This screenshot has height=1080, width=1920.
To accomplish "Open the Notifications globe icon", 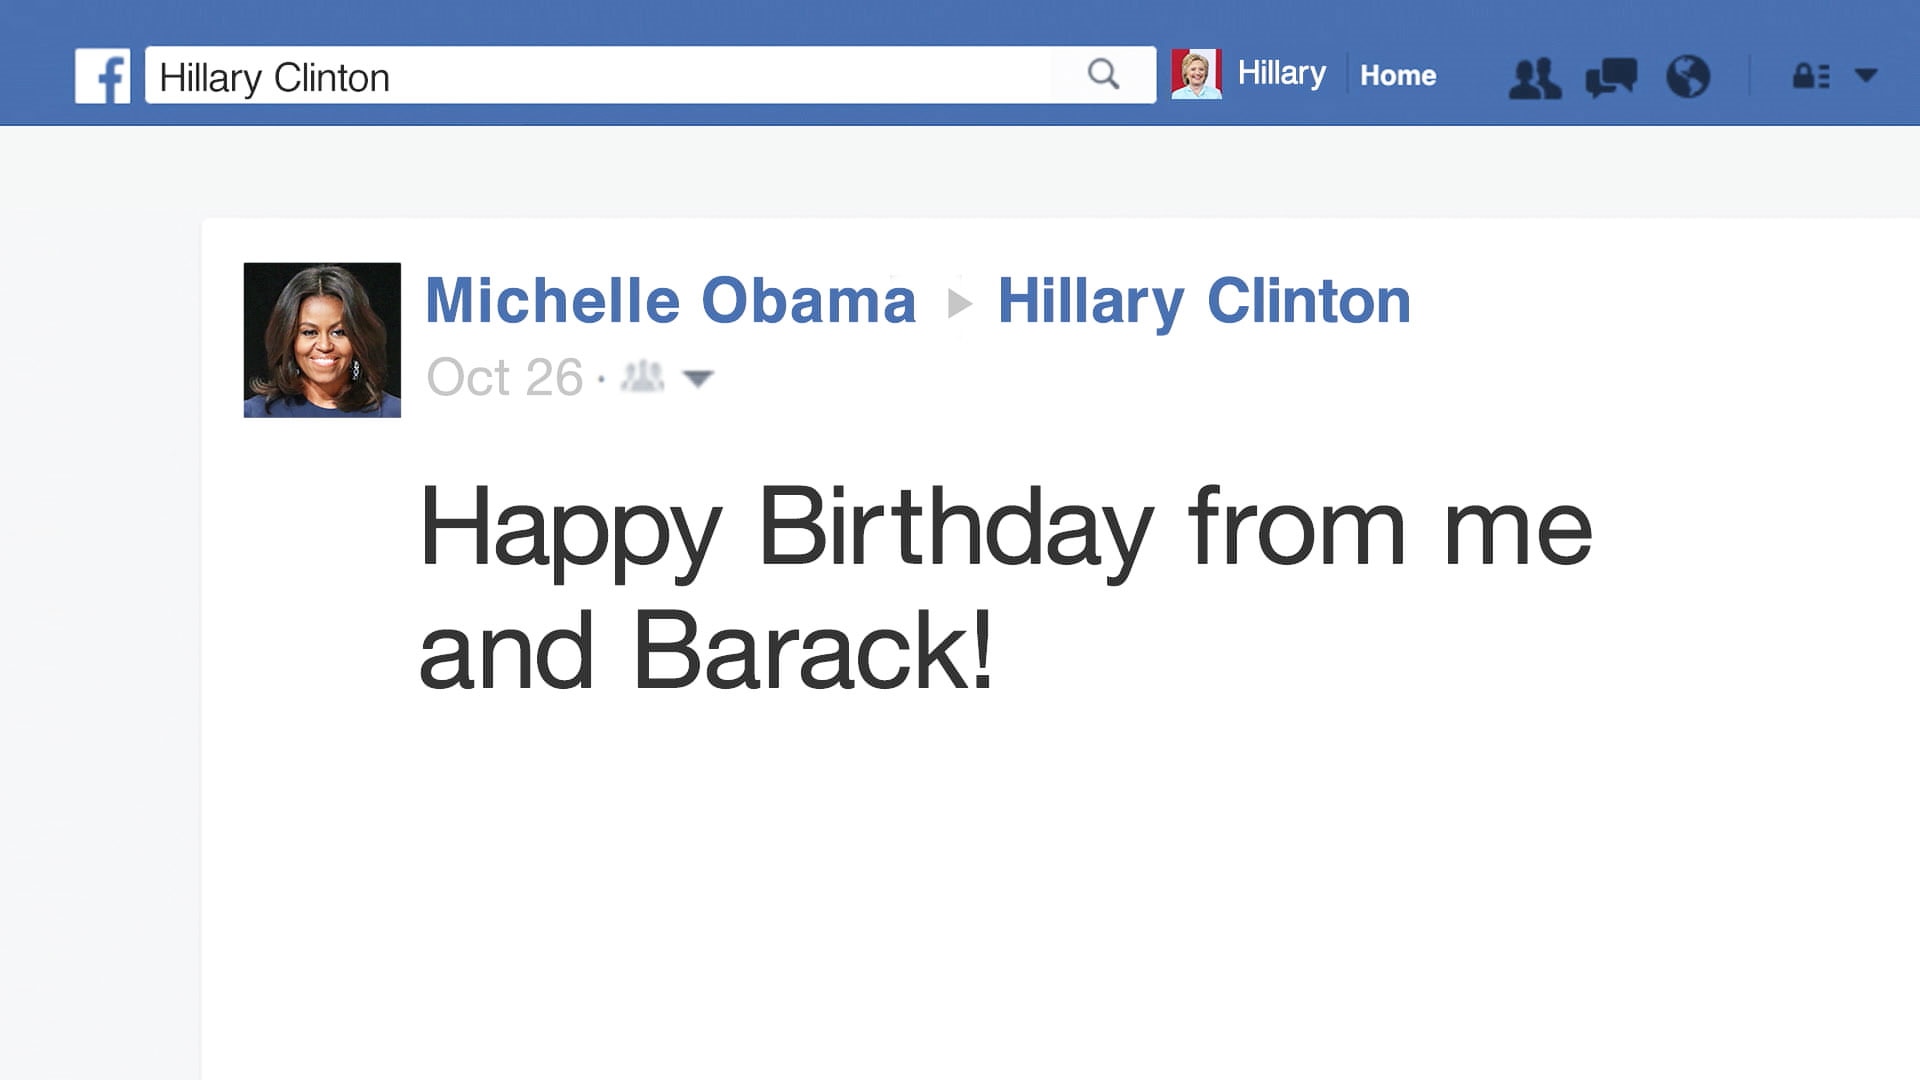I will click(x=1690, y=75).
